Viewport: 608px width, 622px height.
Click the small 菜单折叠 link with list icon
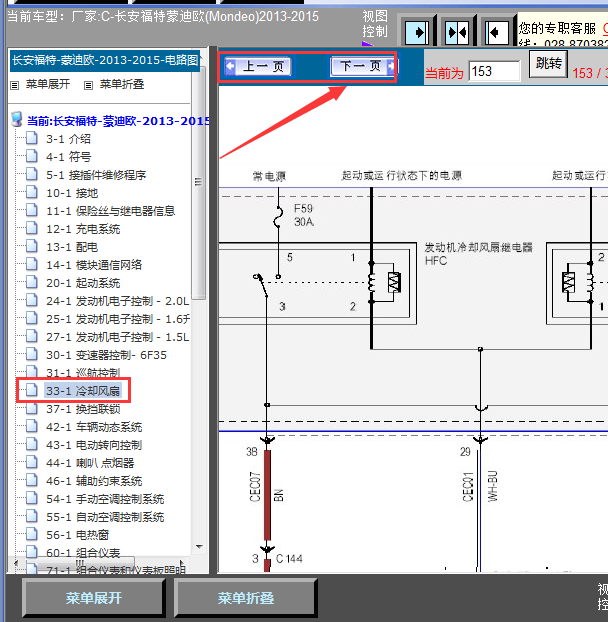(x=115, y=84)
